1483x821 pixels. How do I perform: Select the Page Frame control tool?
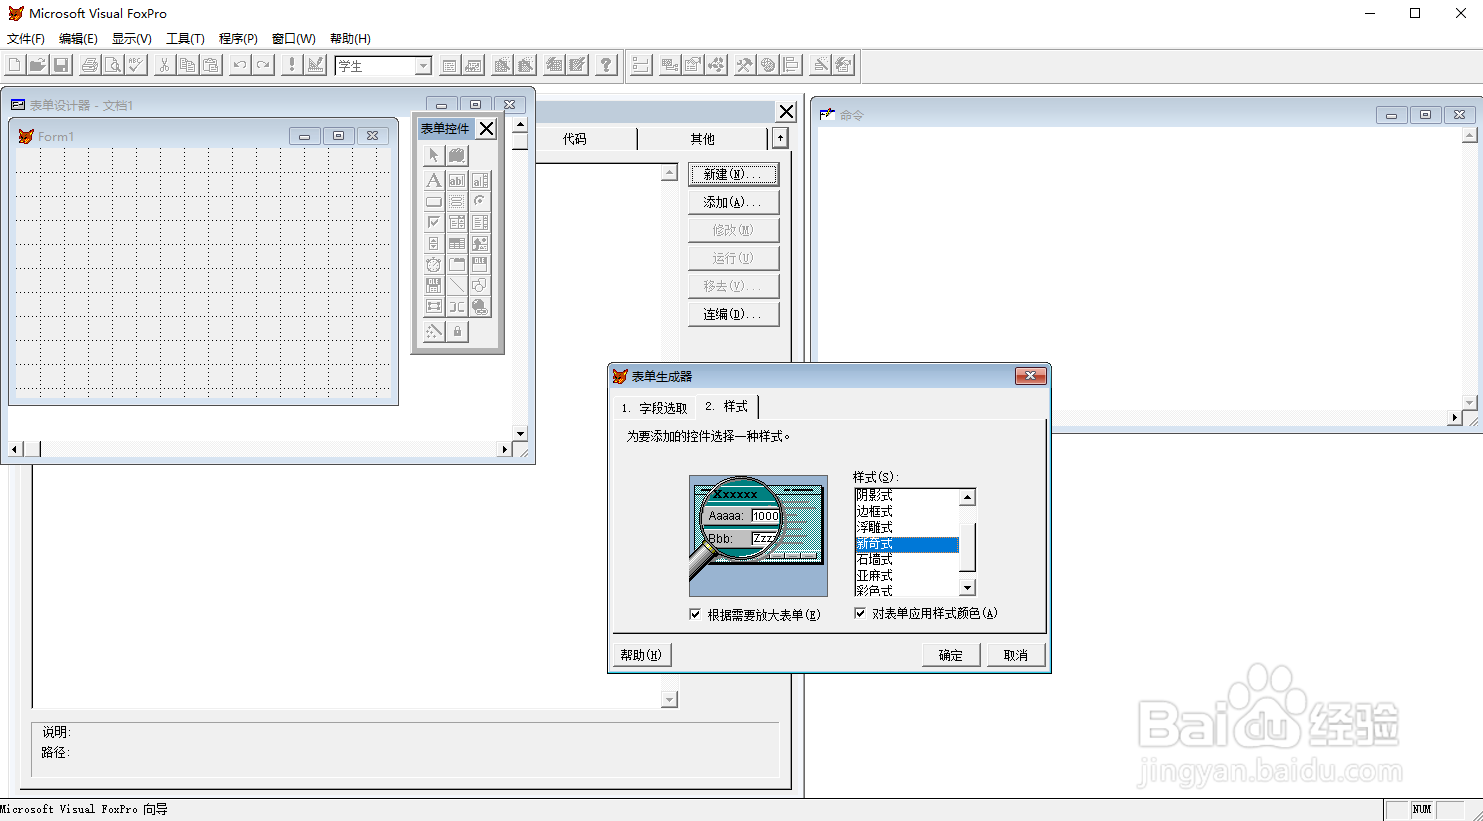(457, 264)
